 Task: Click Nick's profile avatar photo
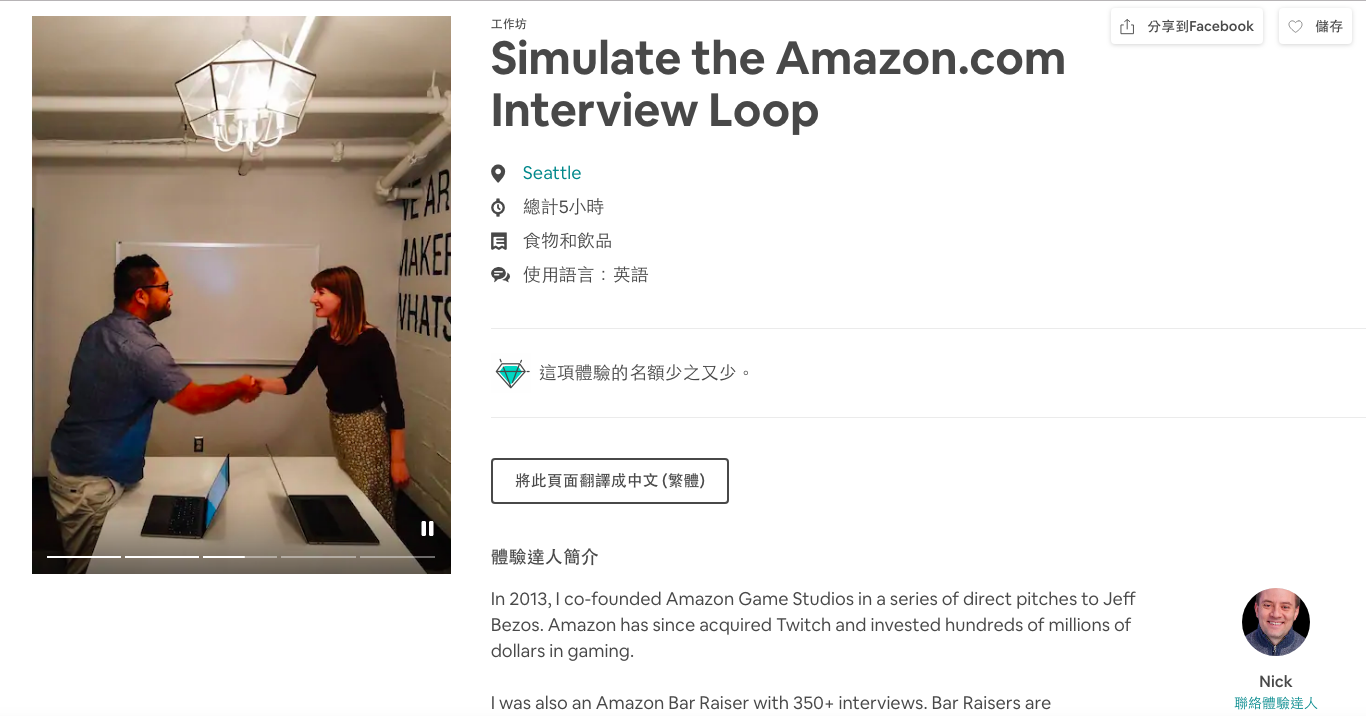1275,622
